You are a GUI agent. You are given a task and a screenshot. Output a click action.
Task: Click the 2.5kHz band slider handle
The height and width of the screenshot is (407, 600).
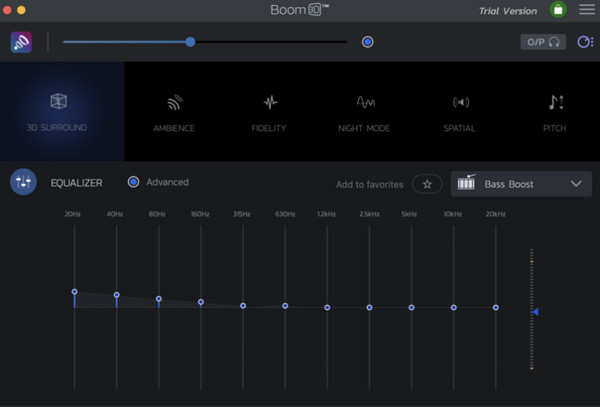pos(369,308)
